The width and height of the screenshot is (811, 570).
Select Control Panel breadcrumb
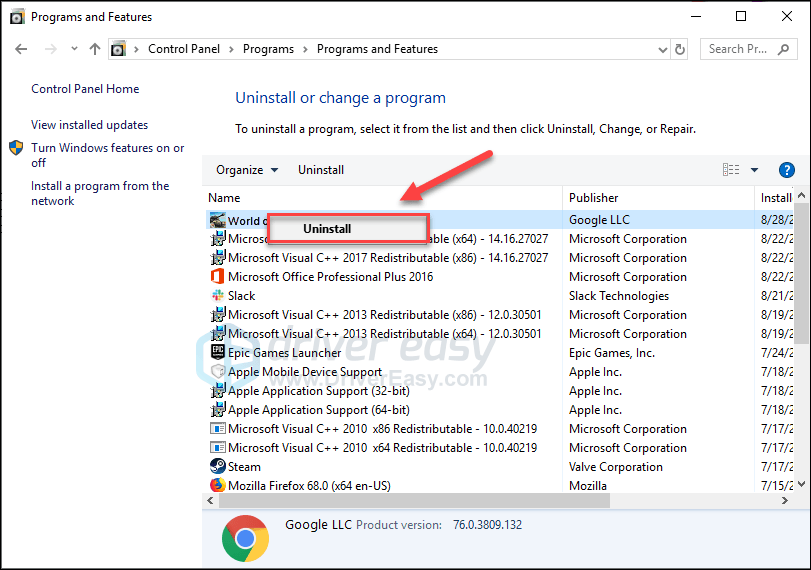(184, 49)
